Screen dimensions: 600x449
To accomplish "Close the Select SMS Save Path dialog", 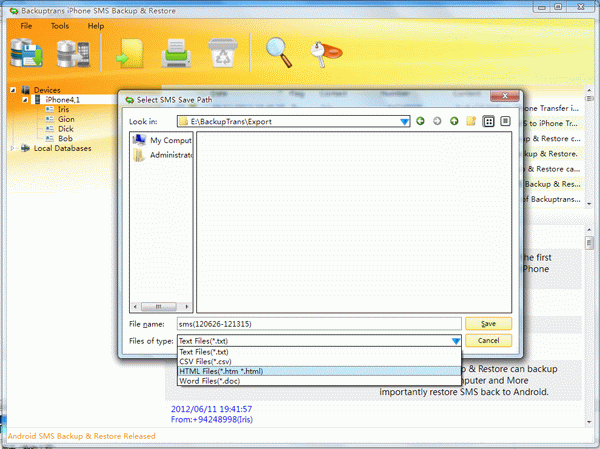I will [505, 96].
